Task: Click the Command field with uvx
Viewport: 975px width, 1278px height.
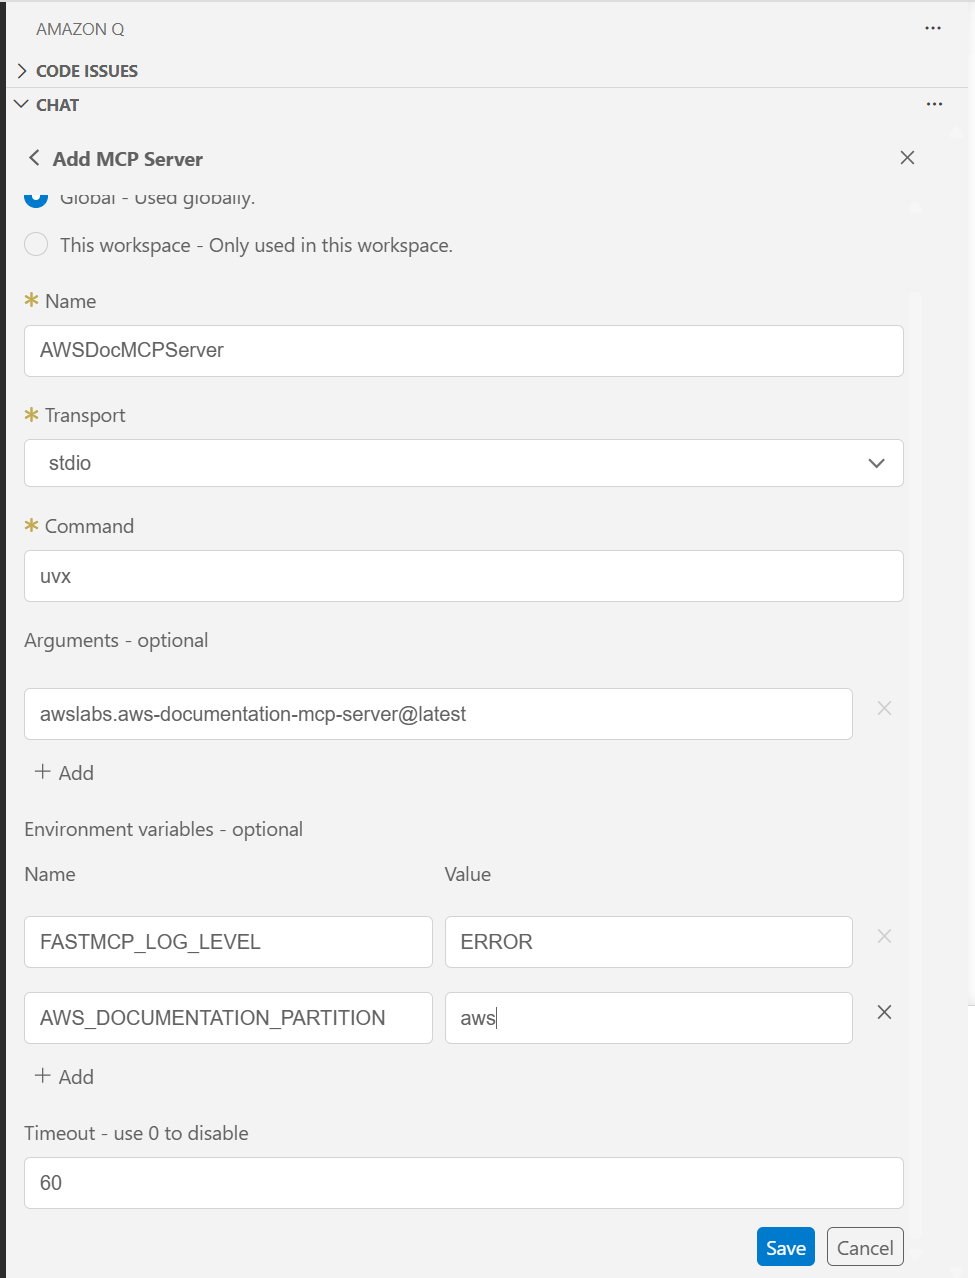Action: 464,576
